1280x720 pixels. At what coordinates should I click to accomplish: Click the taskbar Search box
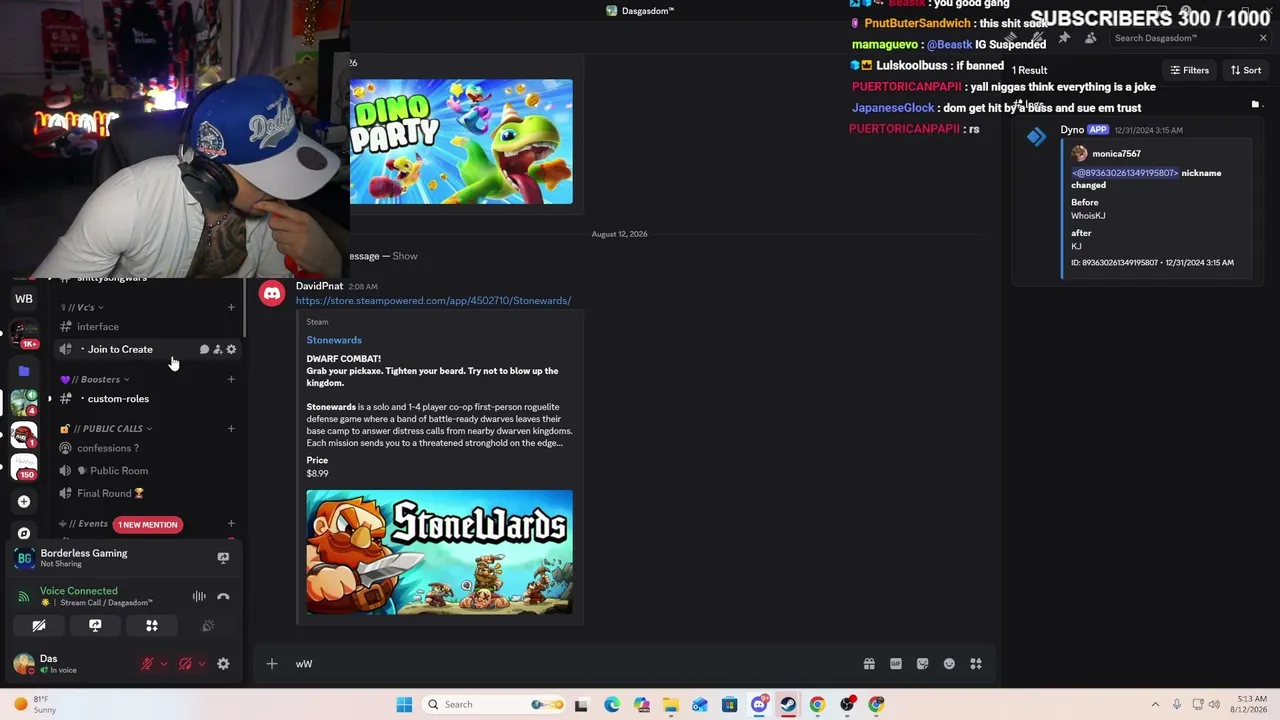(495, 704)
